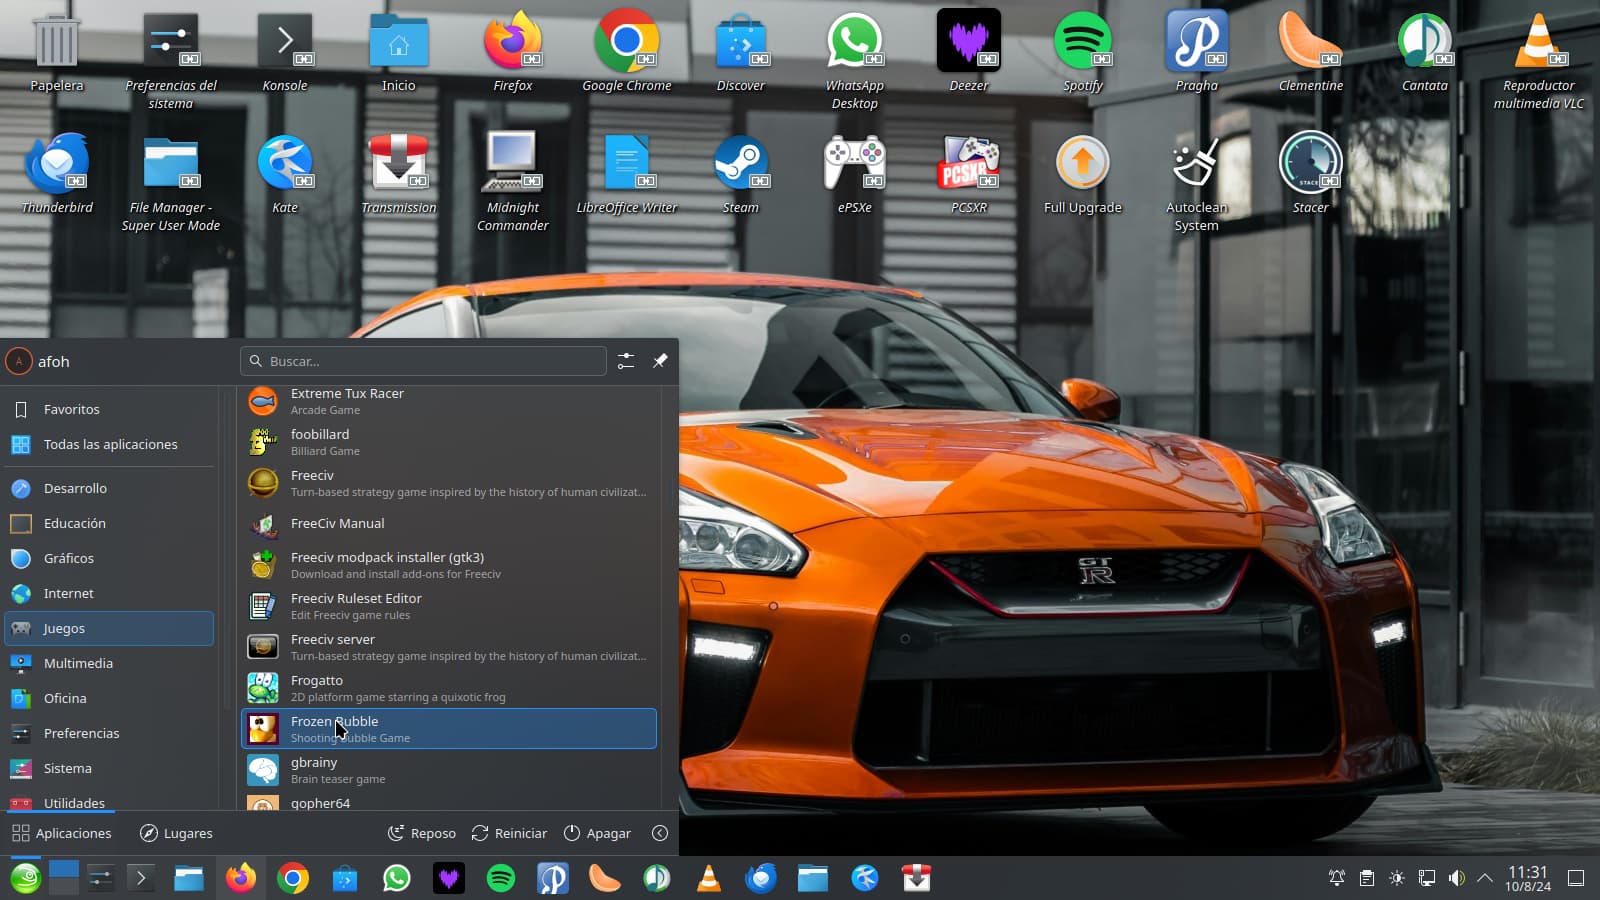Expand more session options arrow beside Apagar
This screenshot has width=1600, height=900.
click(659, 833)
